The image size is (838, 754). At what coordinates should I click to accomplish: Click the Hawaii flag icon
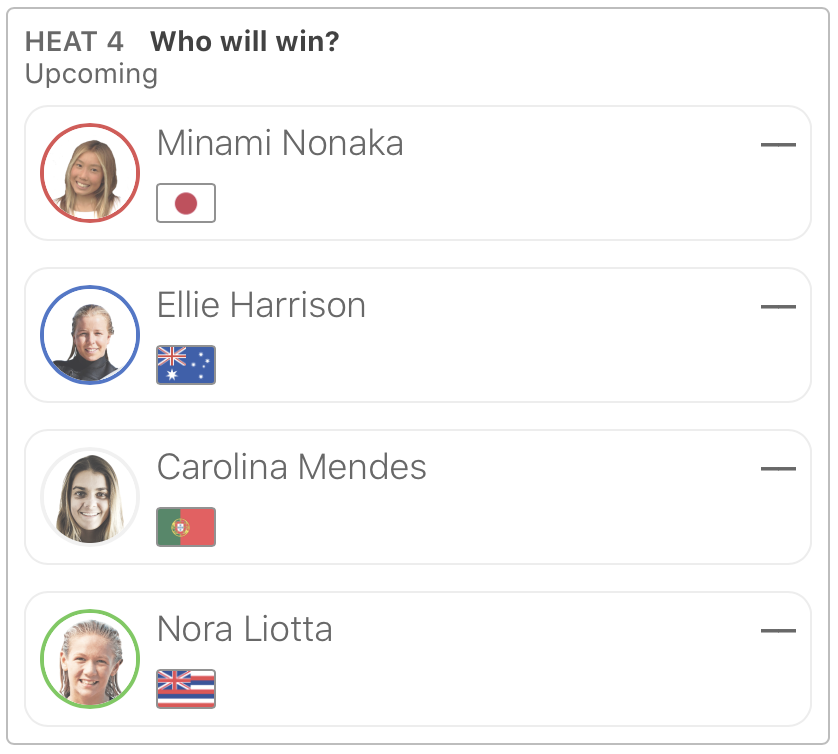click(186, 689)
